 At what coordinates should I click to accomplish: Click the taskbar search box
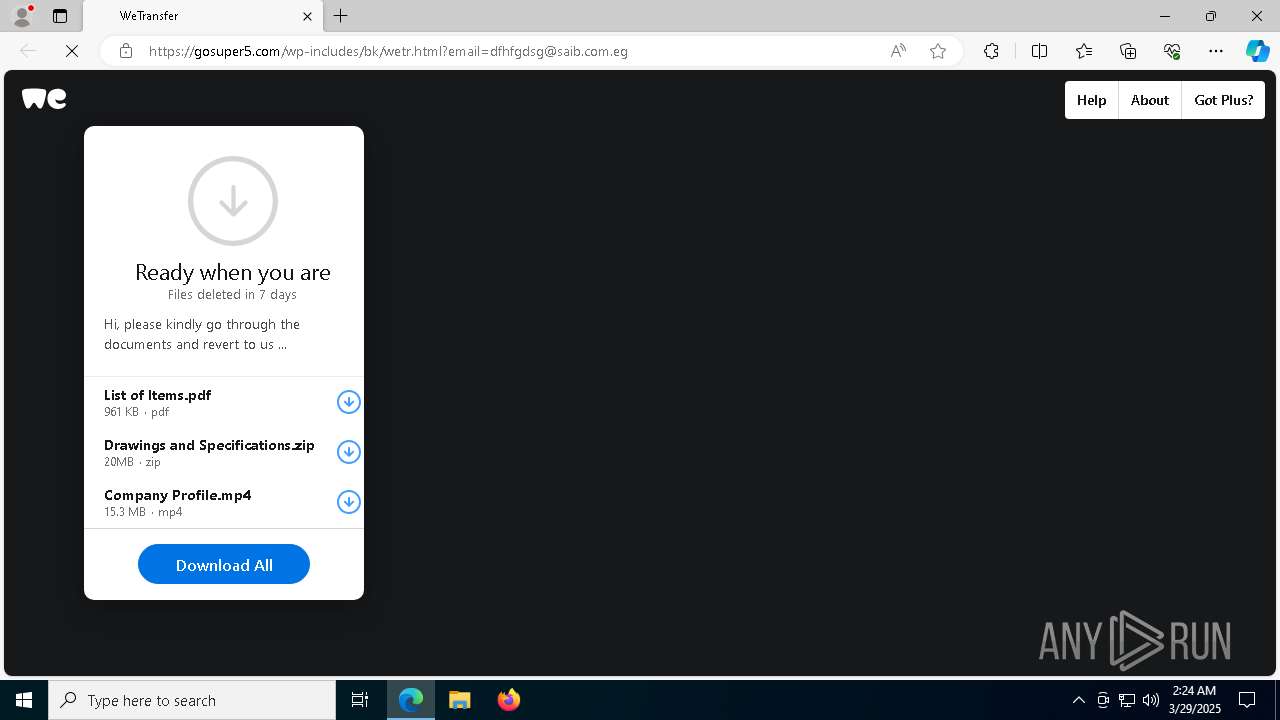coord(192,700)
